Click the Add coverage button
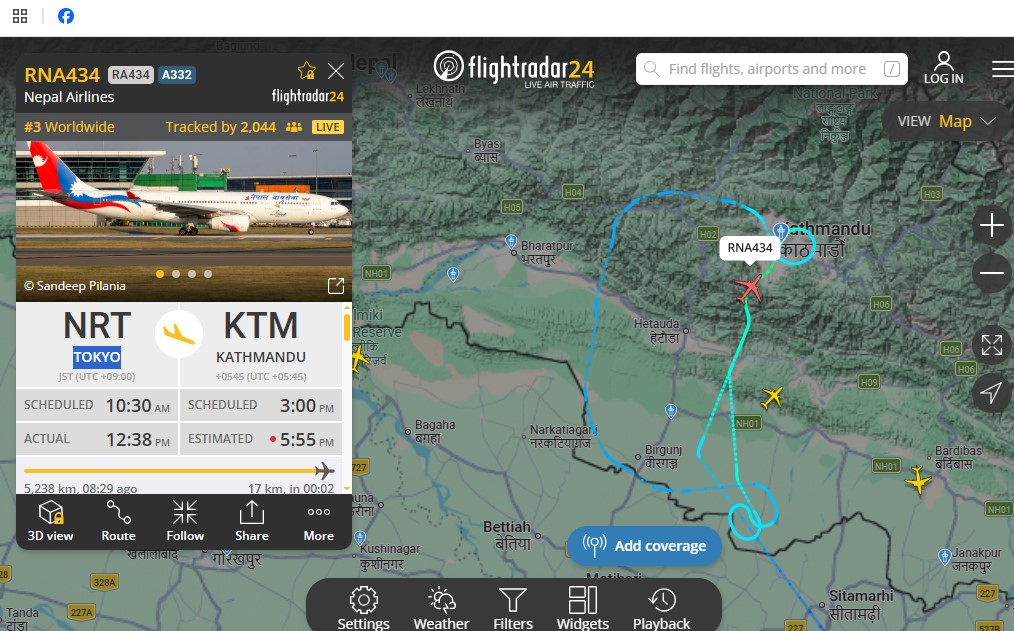Image resolution: width=1014 pixels, height=631 pixels. pos(645,546)
